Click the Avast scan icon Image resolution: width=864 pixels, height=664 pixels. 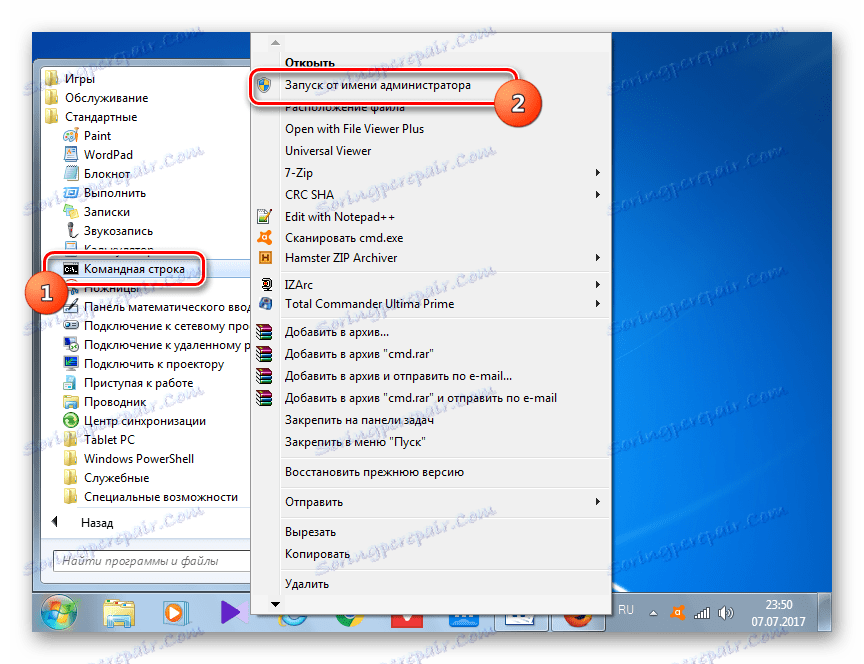[264, 237]
